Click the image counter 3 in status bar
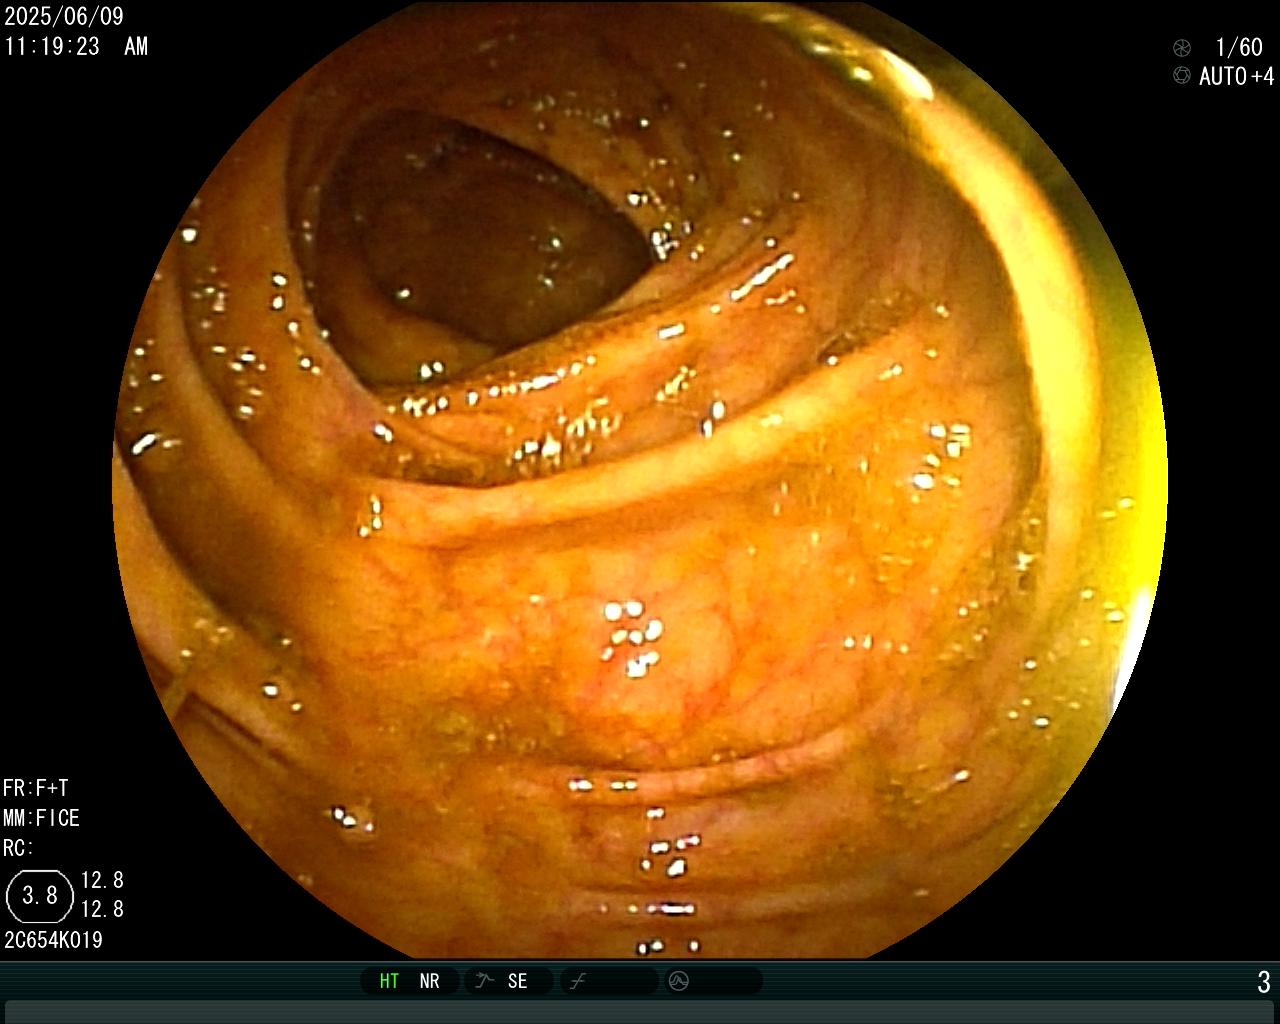 click(1264, 982)
